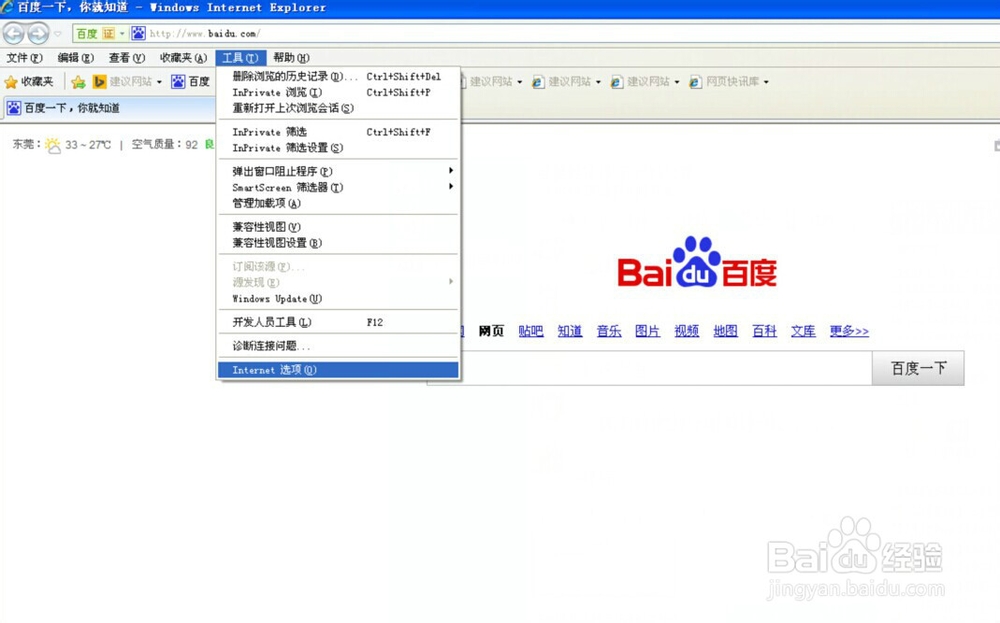Open the 百度 favorites bar link
Image resolution: width=1000 pixels, height=623 pixels.
click(190, 82)
